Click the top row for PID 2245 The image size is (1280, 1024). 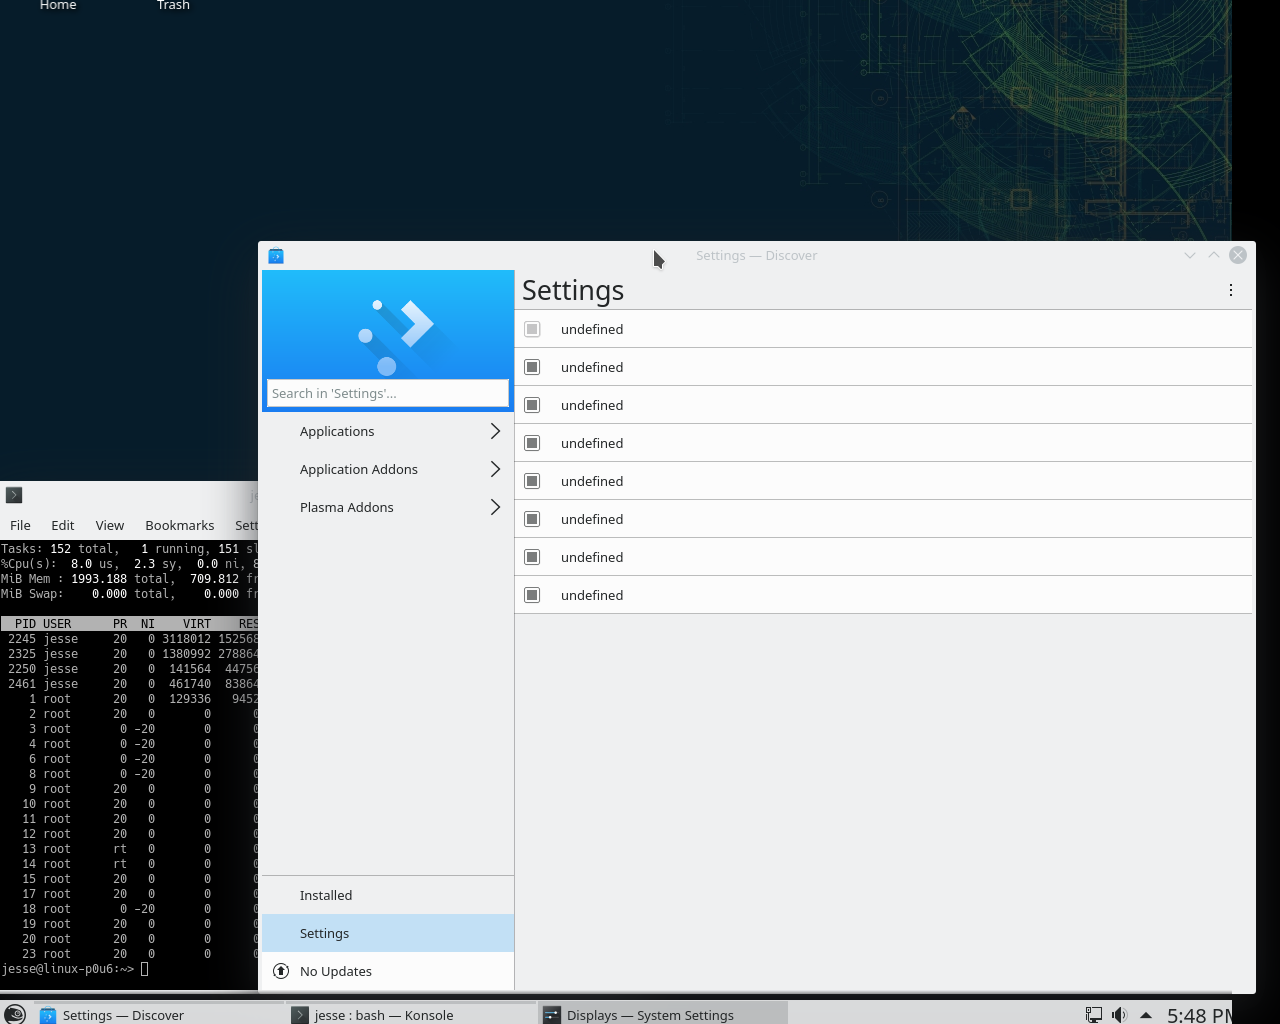pos(130,638)
